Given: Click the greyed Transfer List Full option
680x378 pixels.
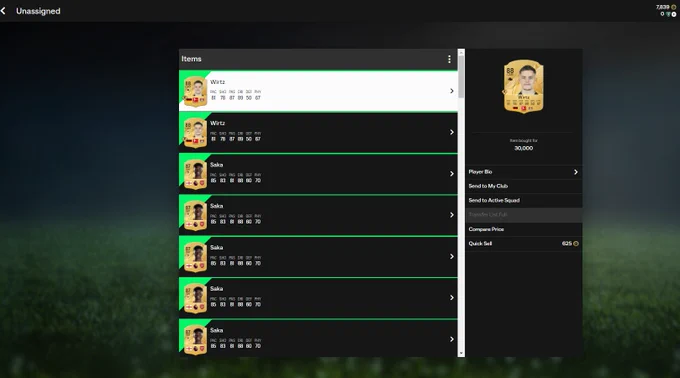Looking at the screenshot, I should pos(523,215).
